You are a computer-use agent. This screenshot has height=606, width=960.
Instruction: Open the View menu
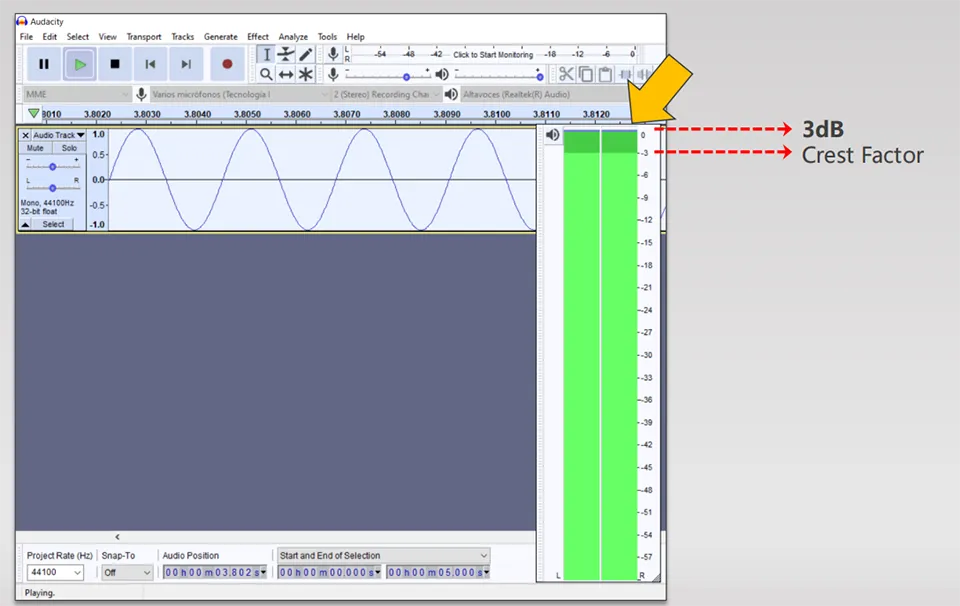pos(108,37)
